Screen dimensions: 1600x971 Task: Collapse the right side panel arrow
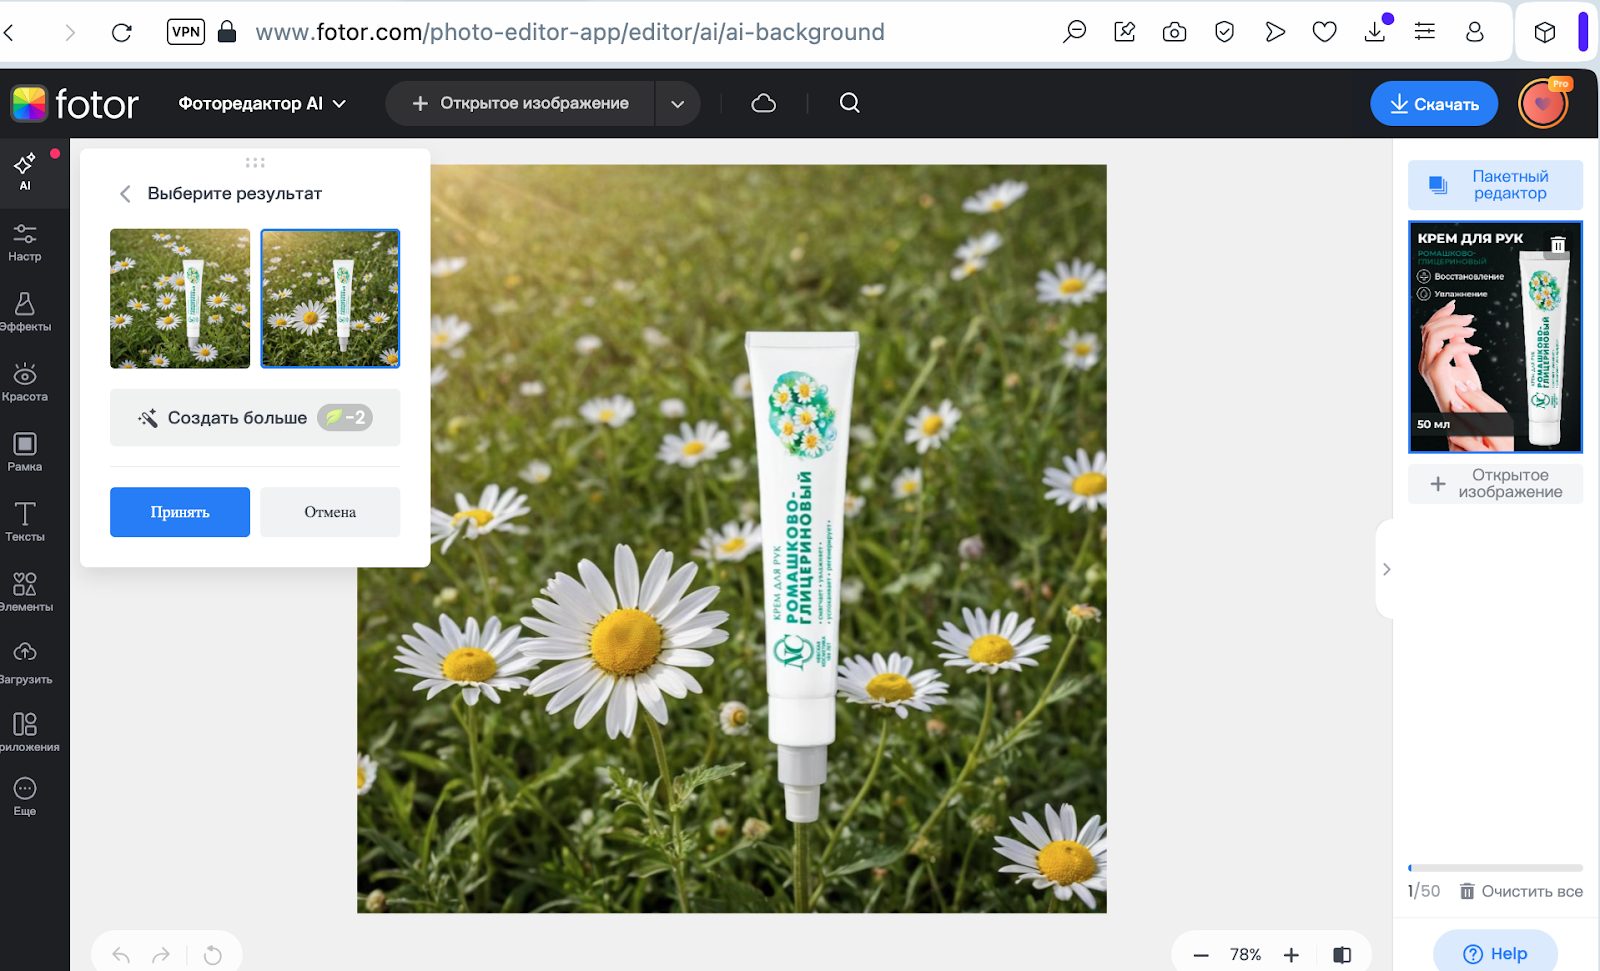click(1386, 569)
